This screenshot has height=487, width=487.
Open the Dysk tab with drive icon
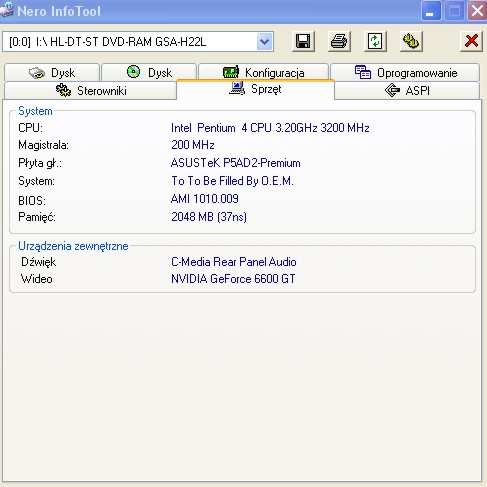pyautogui.click(x=52, y=72)
